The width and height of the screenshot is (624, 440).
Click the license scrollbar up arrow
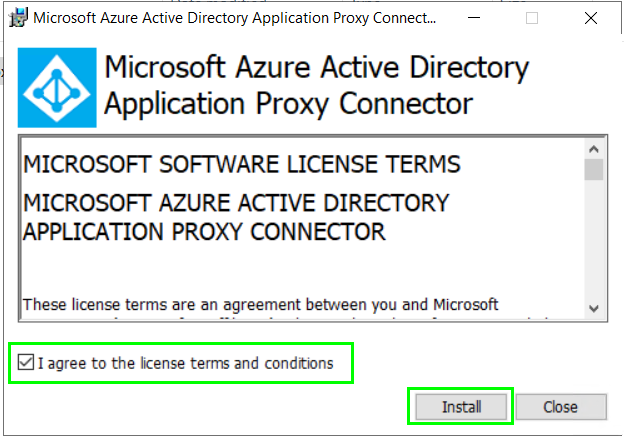[594, 146]
